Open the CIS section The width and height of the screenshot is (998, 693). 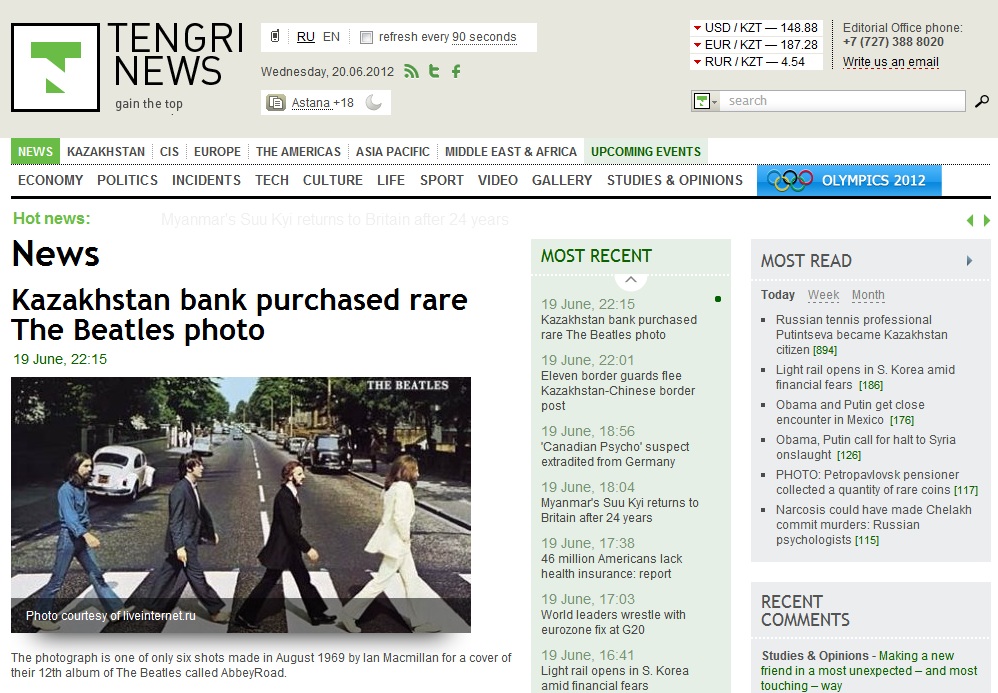coord(169,151)
